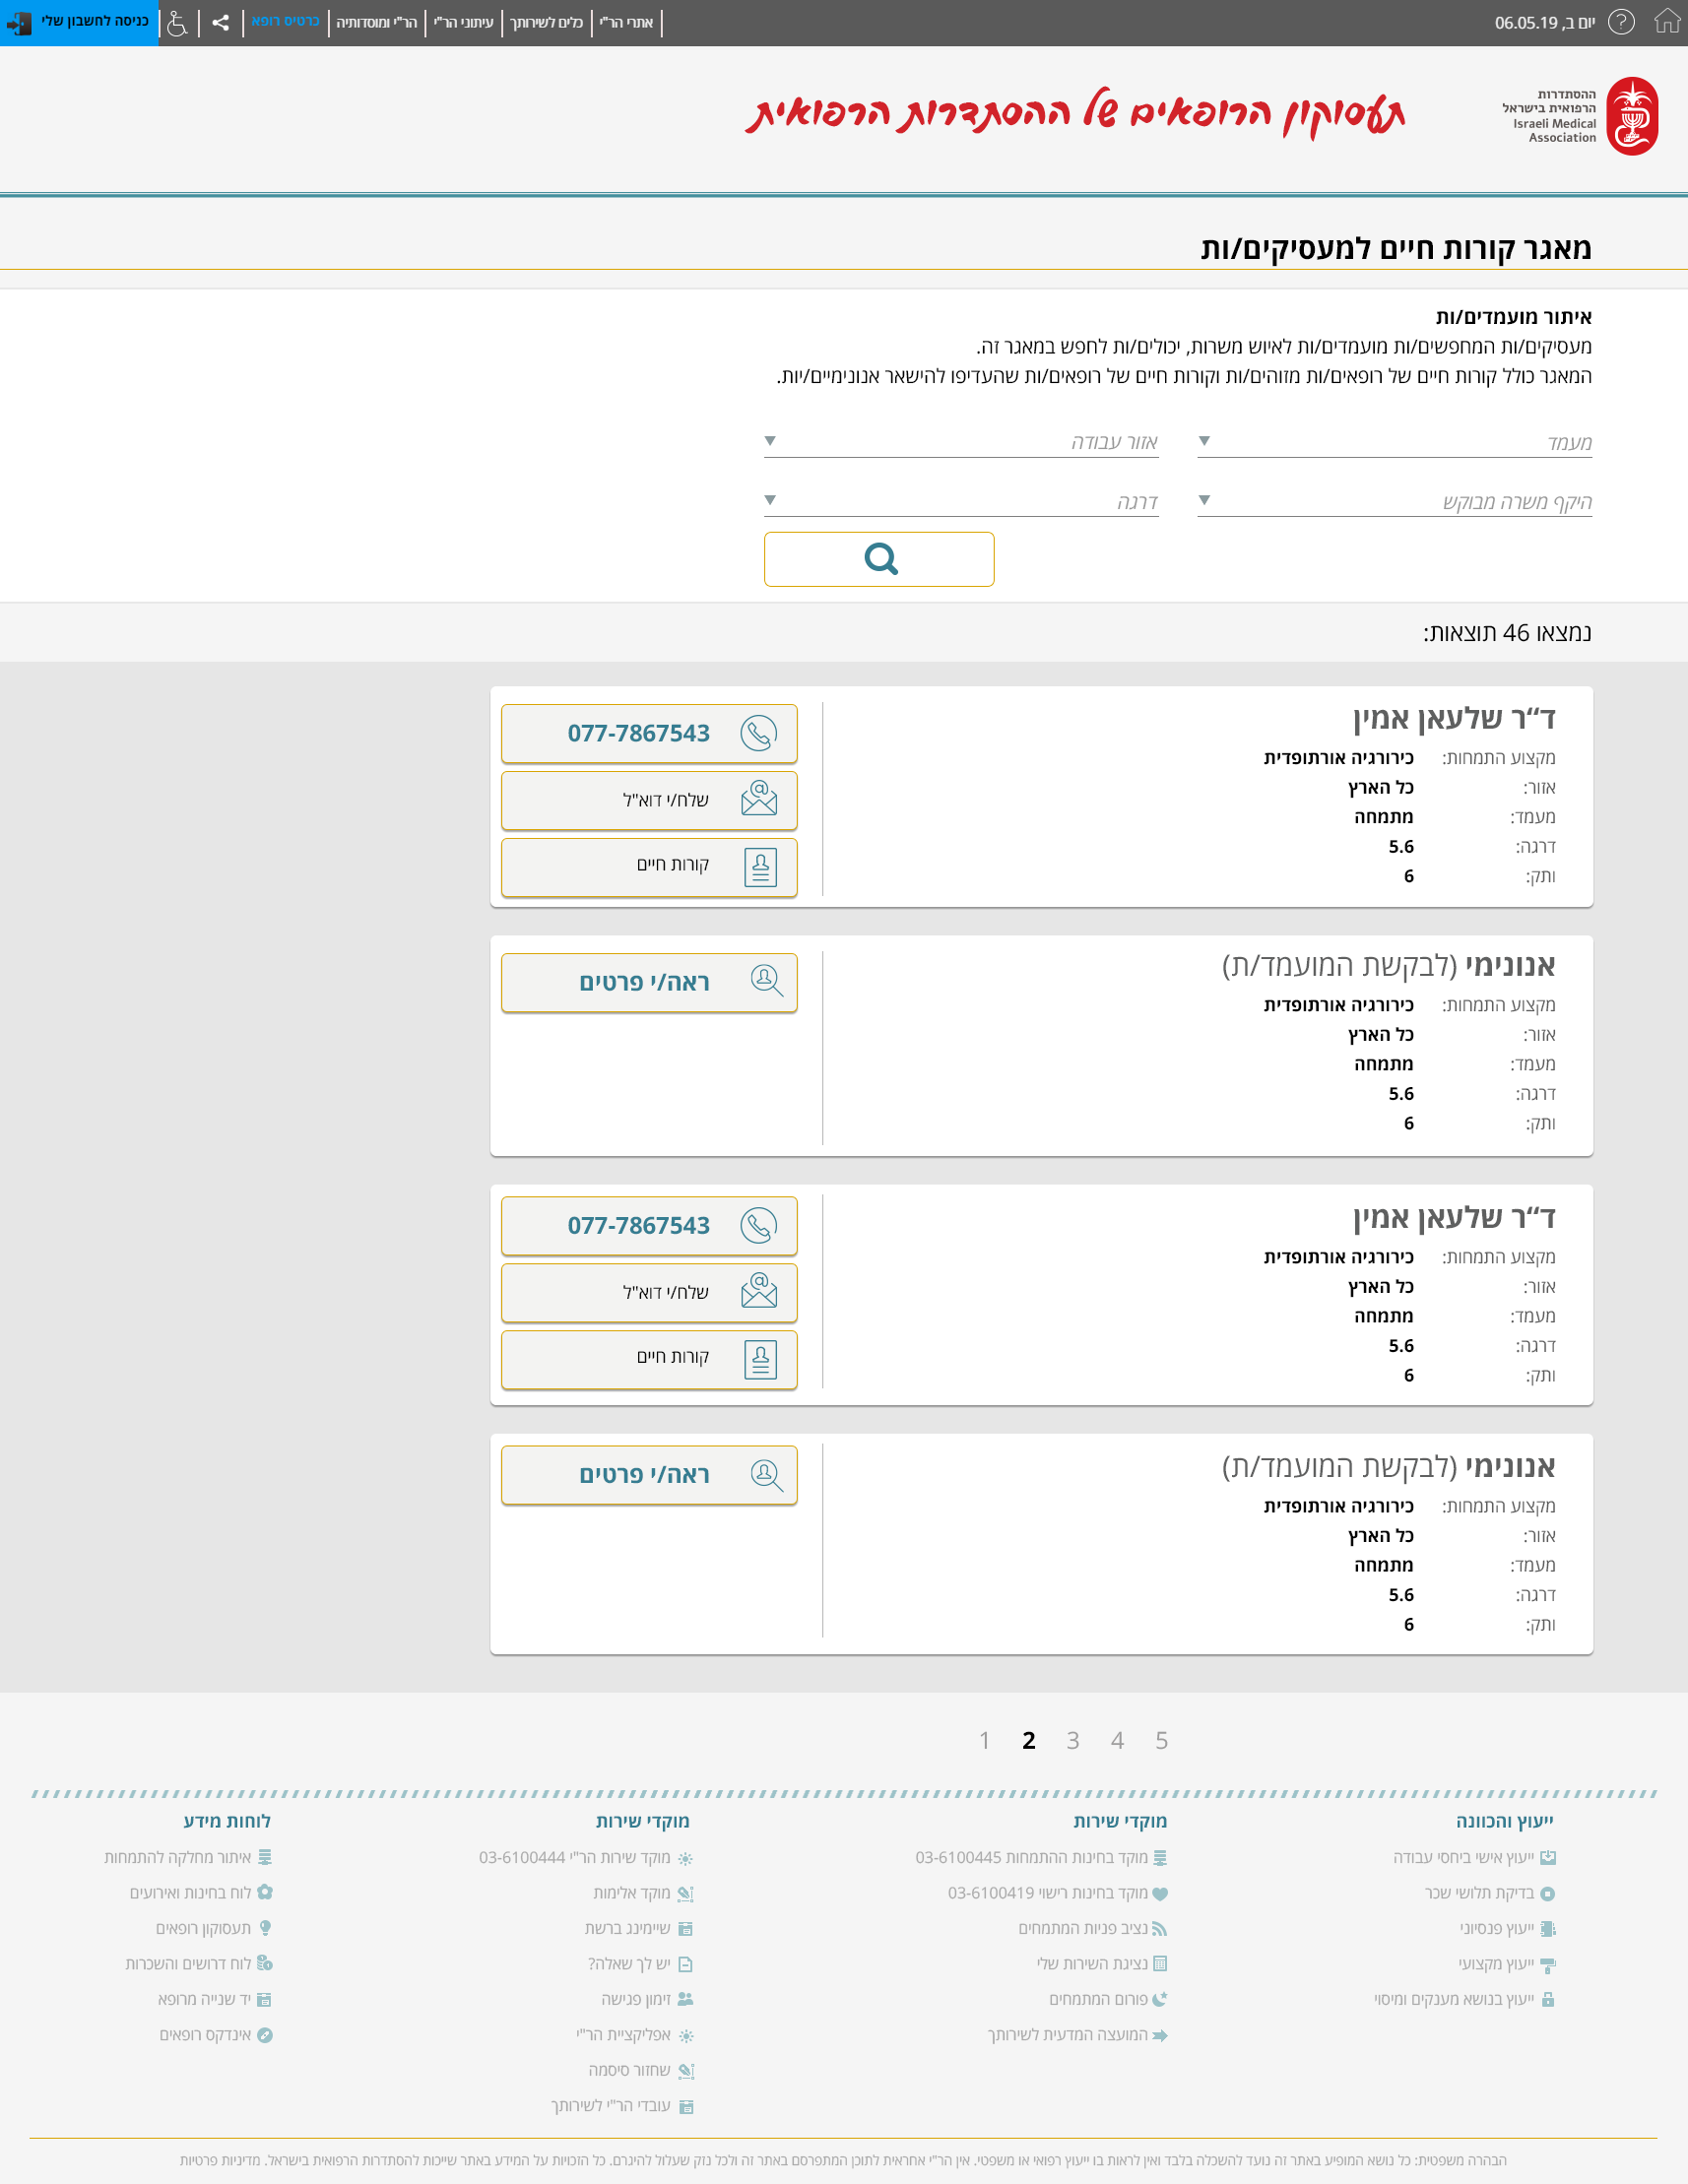Open the עיתוני הר"י menu

[x=463, y=22]
